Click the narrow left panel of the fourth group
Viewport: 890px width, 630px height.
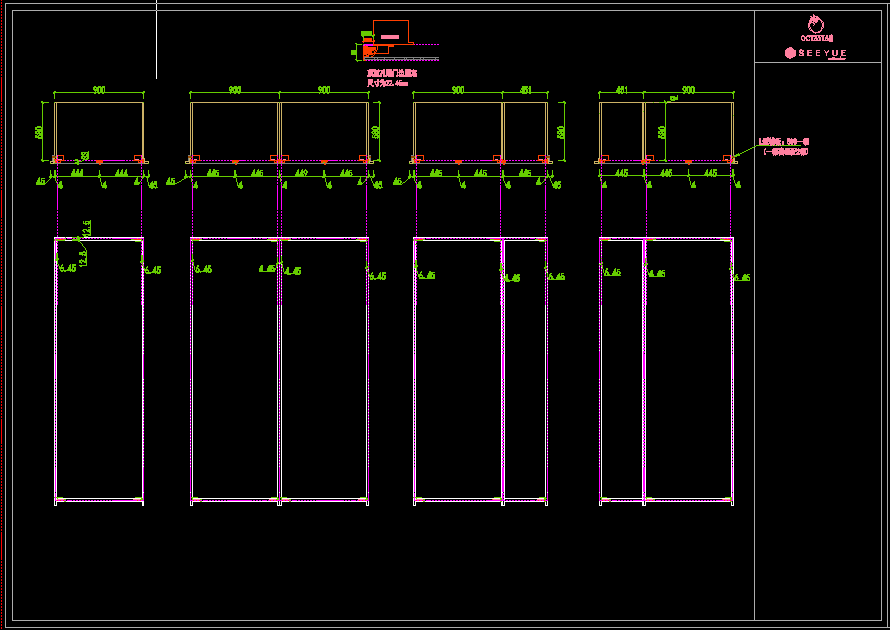pyautogui.click(x=621, y=370)
